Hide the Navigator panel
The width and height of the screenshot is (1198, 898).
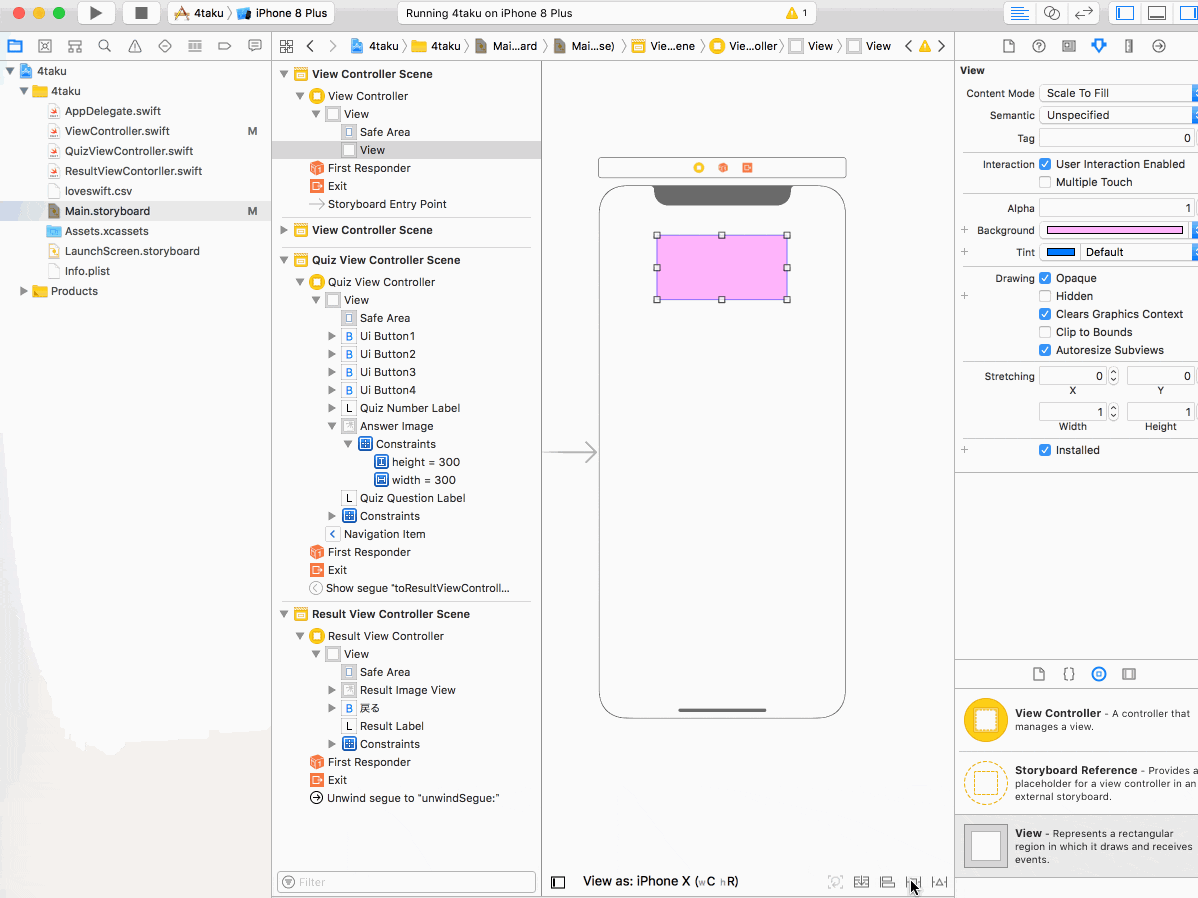tap(1125, 13)
